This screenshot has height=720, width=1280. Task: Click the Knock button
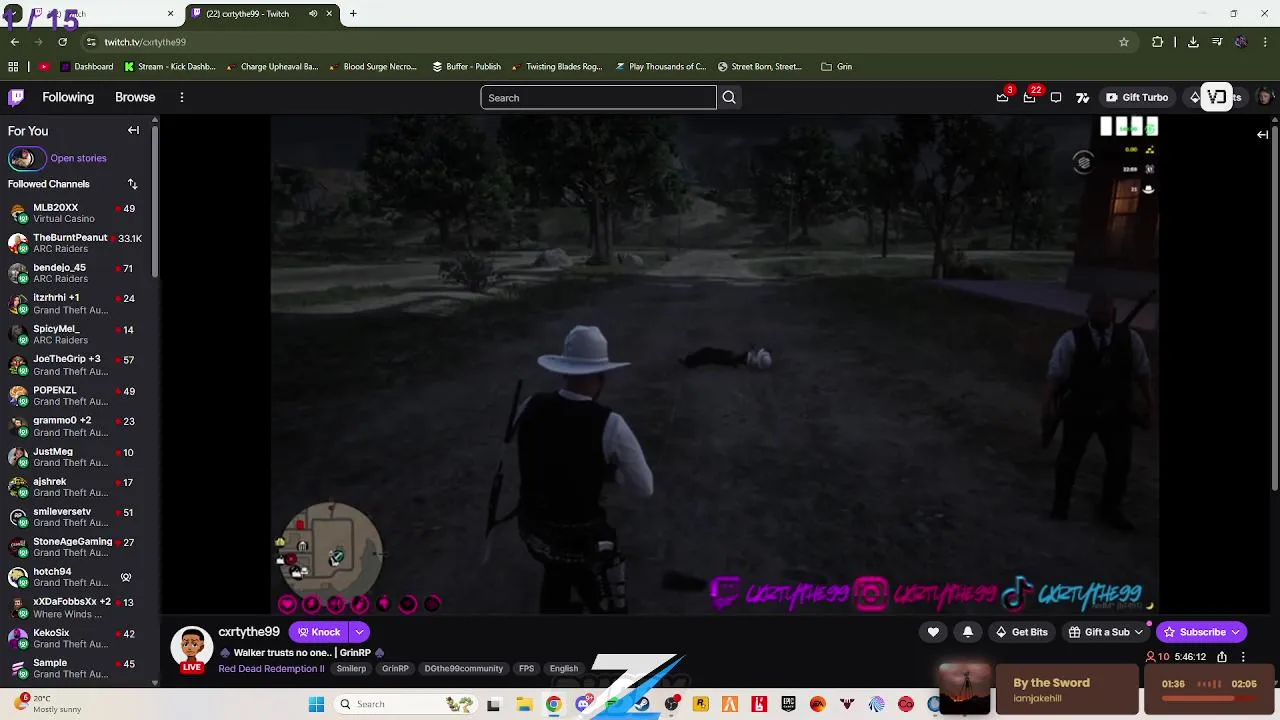318,632
